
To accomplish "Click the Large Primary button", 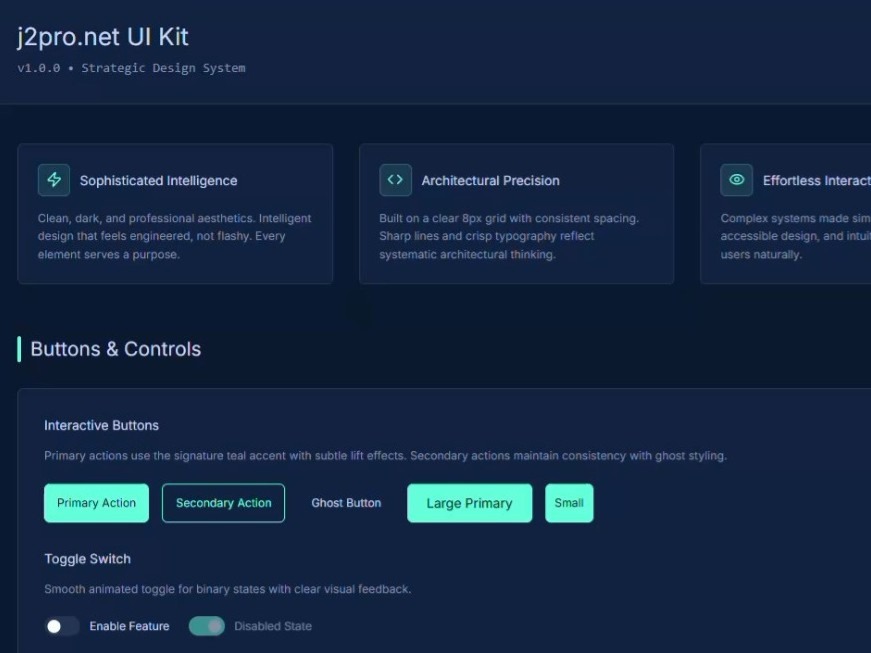I will pos(469,503).
